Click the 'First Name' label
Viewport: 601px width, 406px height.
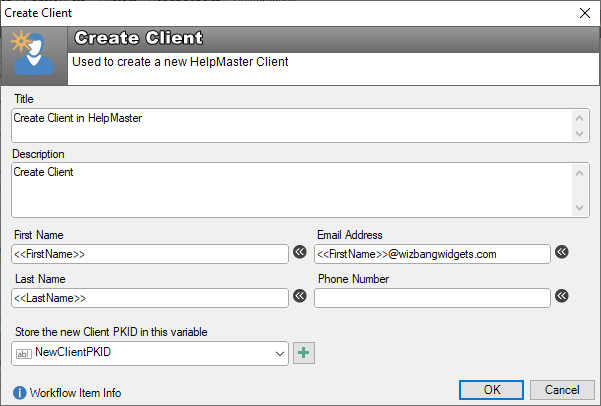[x=39, y=235]
